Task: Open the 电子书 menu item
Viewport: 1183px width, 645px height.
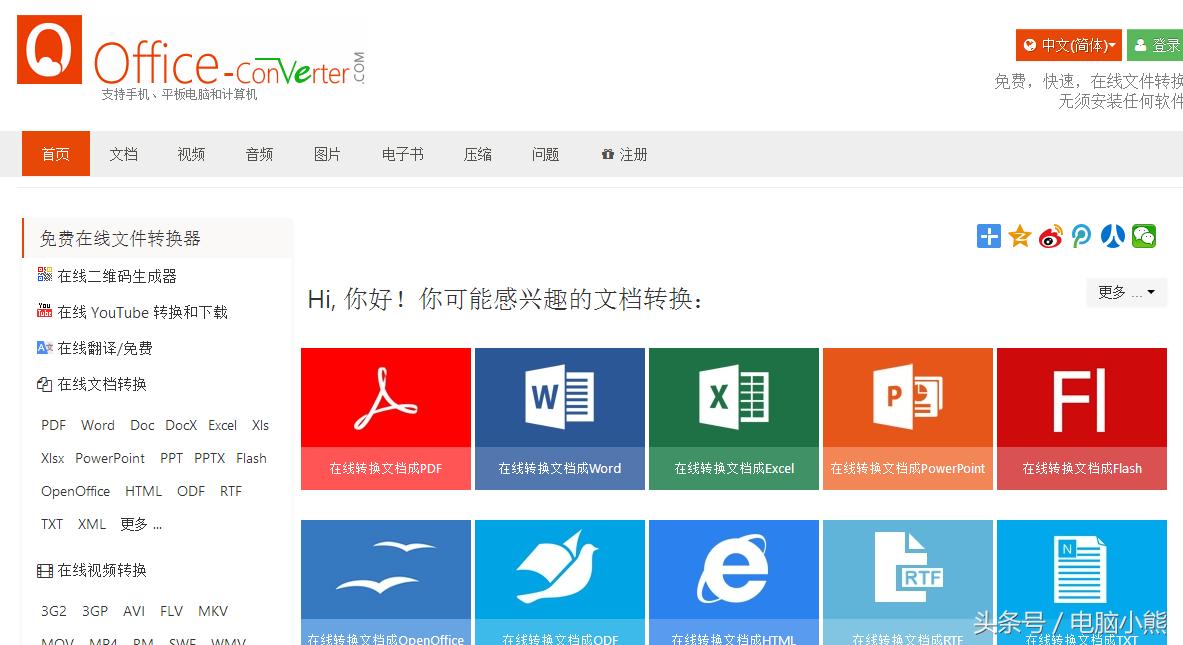Action: tap(402, 154)
